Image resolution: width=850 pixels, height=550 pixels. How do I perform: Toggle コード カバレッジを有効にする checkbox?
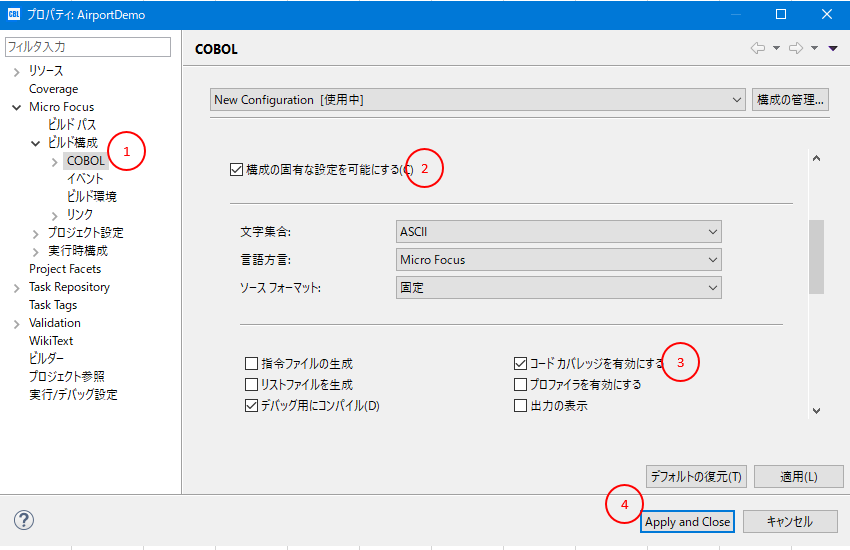(520, 363)
